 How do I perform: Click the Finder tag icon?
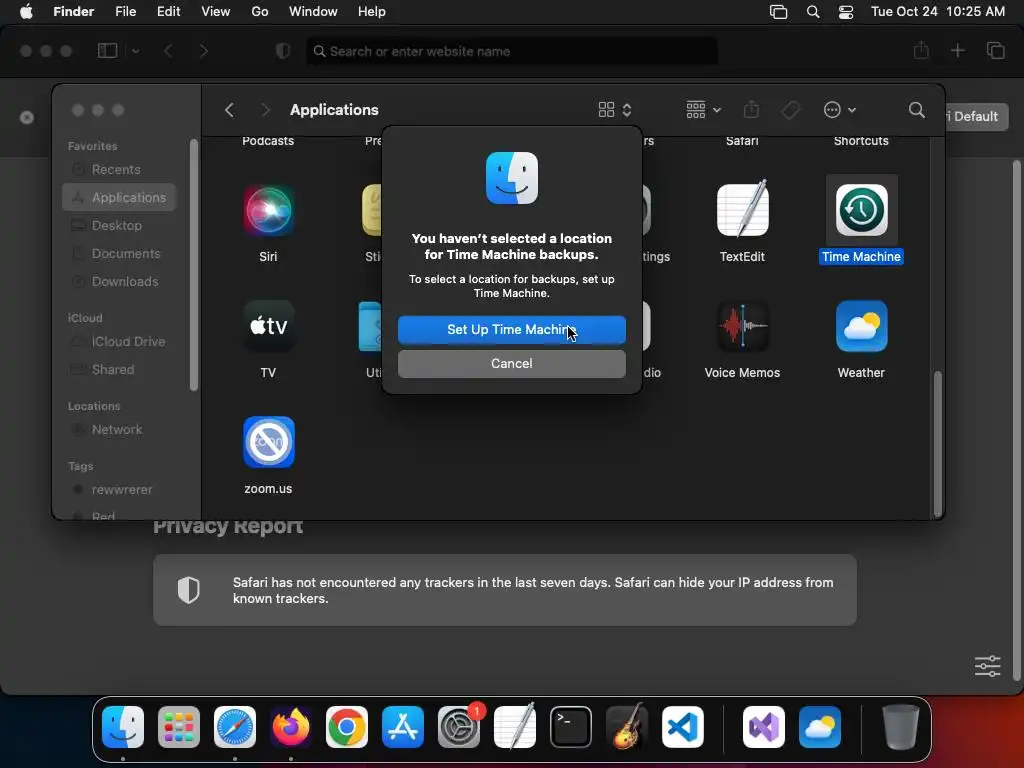click(790, 110)
